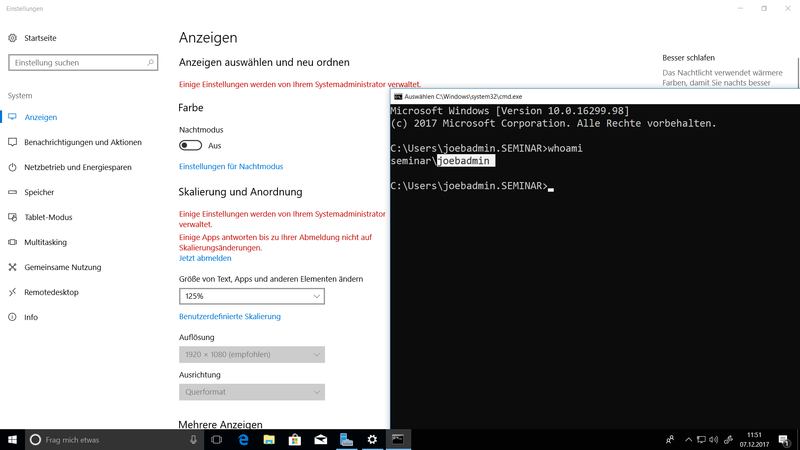
Task: Switch to the cmd taskbar icon
Action: (398, 439)
